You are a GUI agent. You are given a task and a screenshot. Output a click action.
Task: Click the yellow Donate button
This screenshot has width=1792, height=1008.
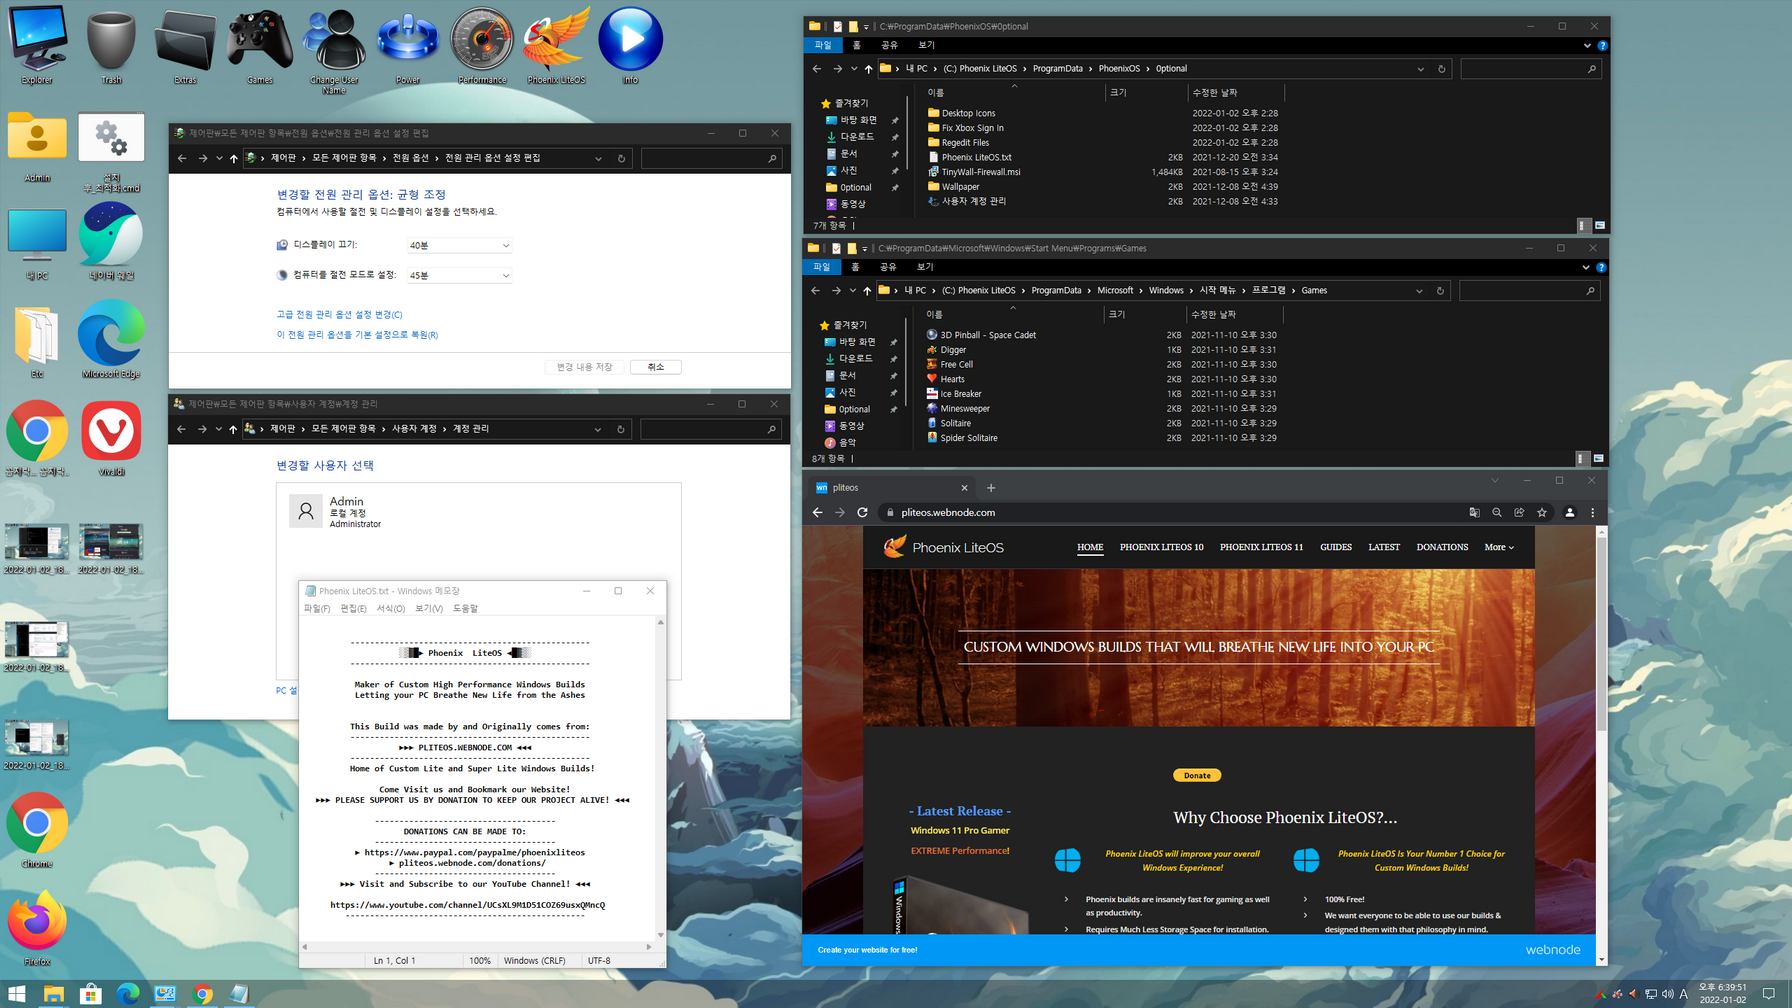tap(1196, 775)
